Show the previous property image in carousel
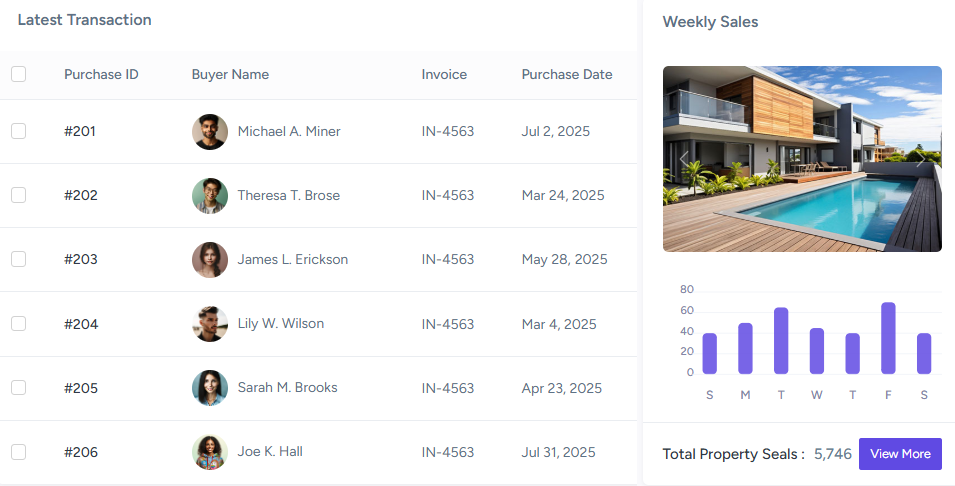 685,159
